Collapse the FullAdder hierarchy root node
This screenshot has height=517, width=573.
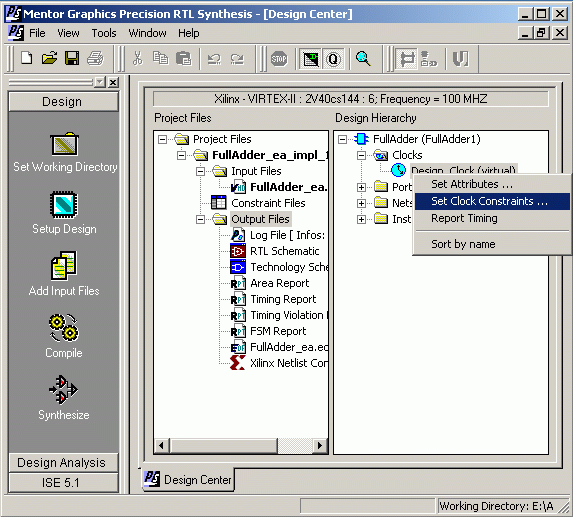tap(342, 139)
